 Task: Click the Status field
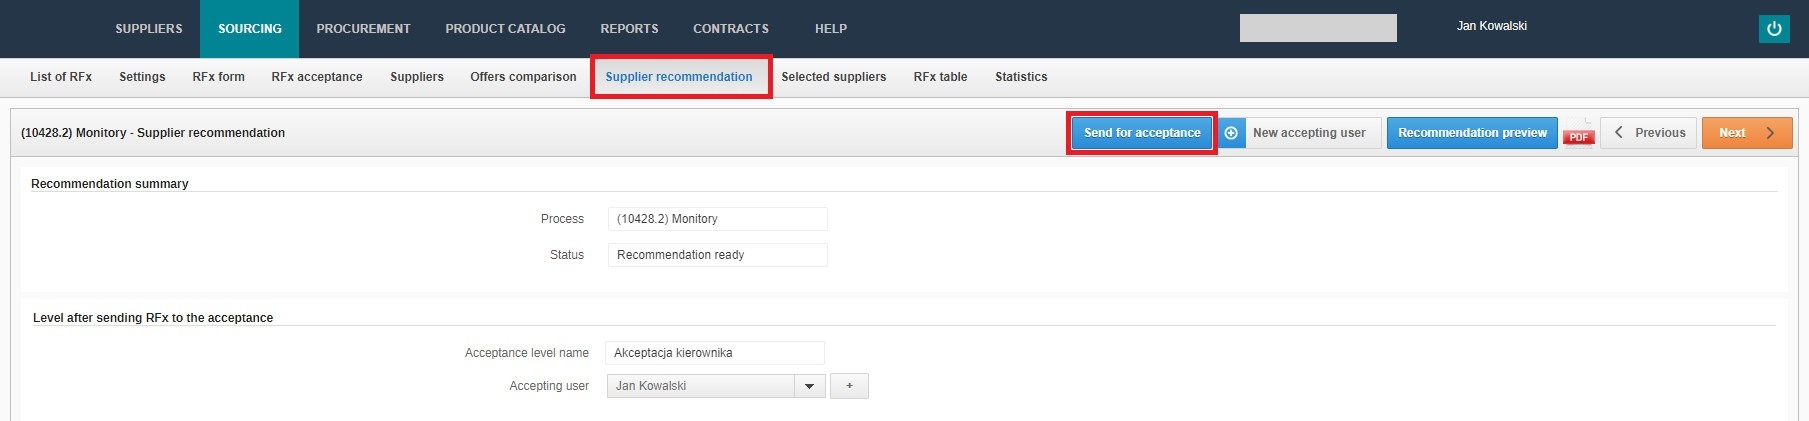(x=717, y=255)
